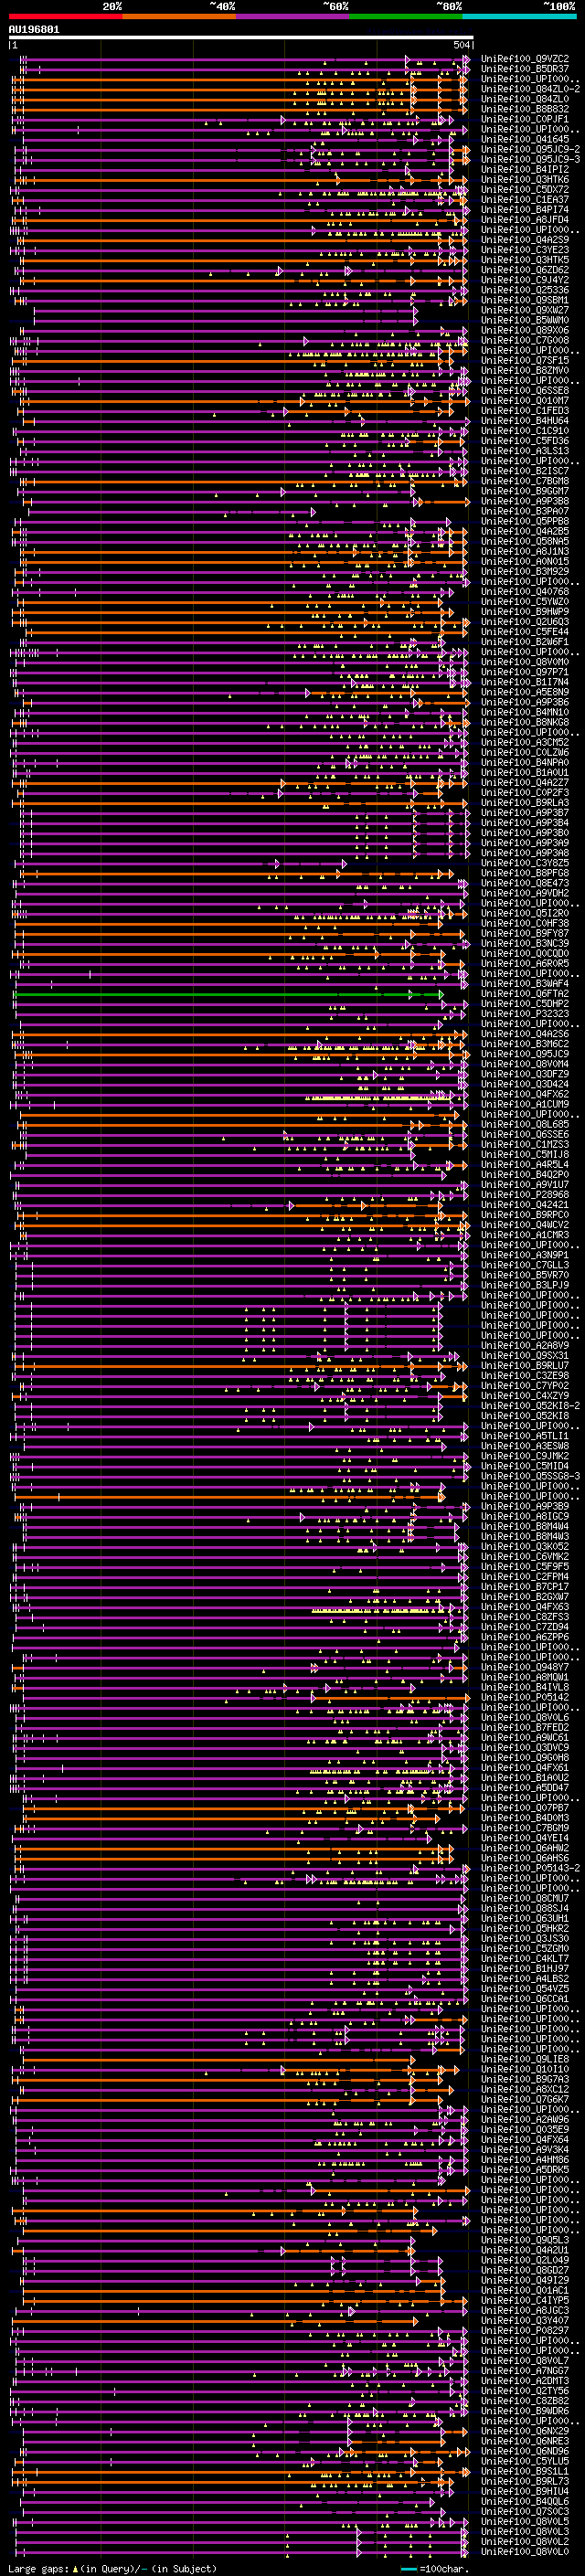Select the UniRef100_B4IPI2 label
Image resolution: width=585 pixels, height=2576 pixels.
(525, 169)
